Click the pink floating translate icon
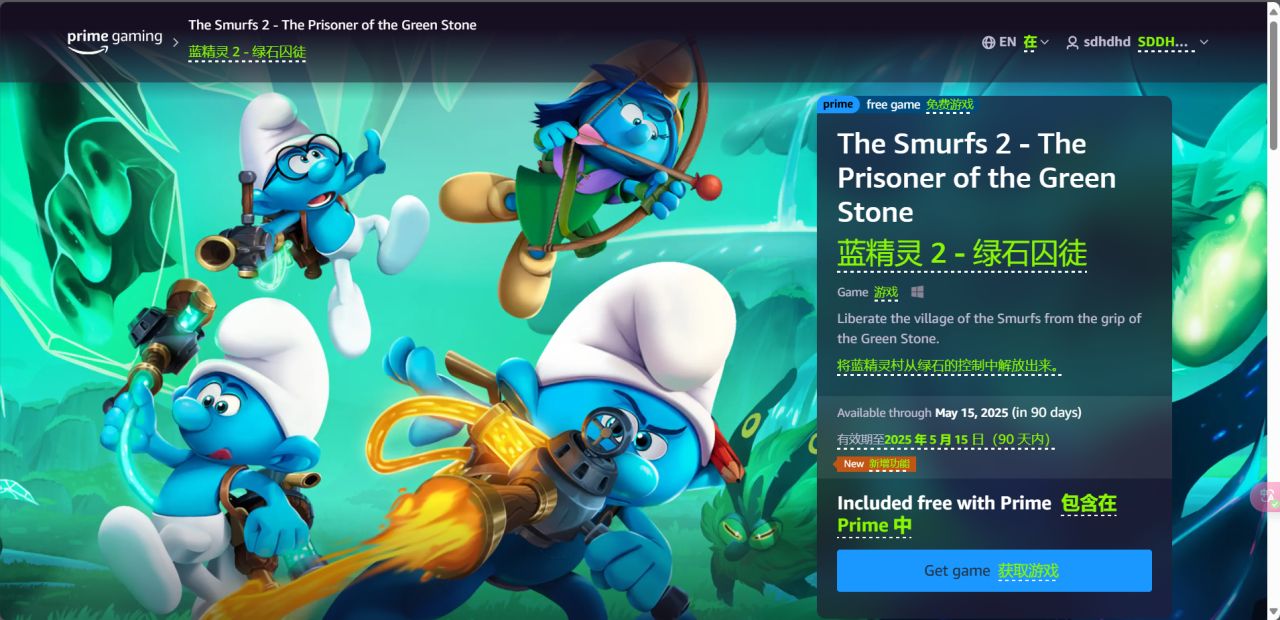1280x620 pixels. (x=1268, y=497)
